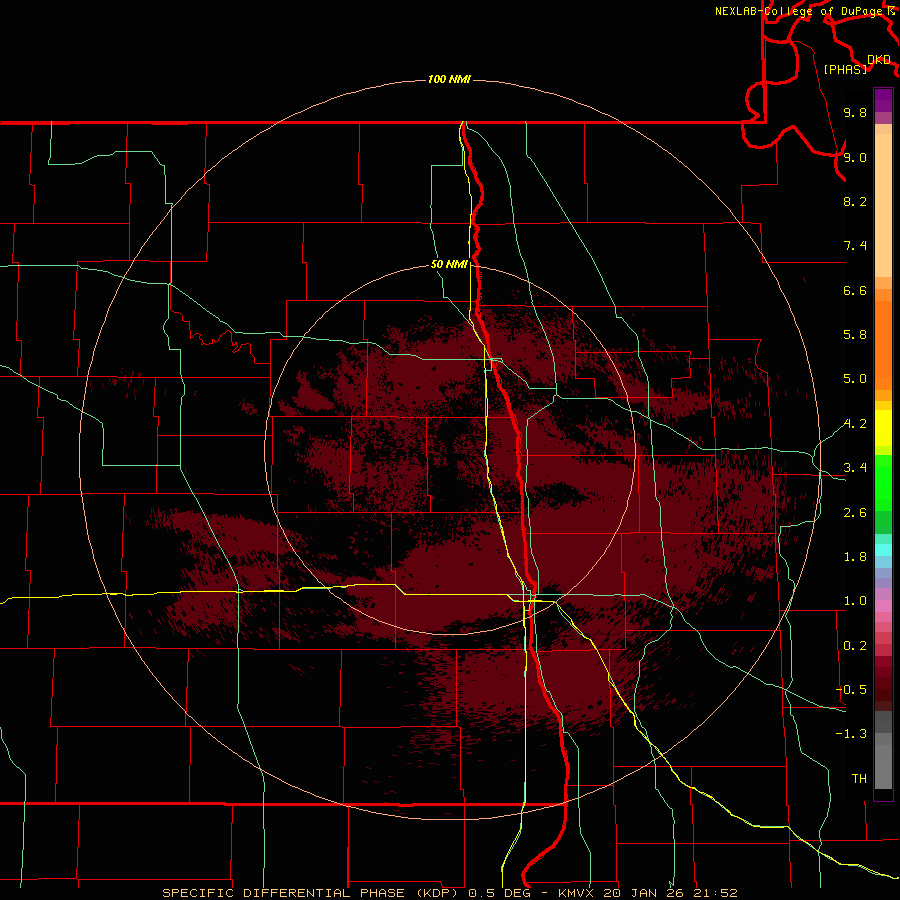Click the 5.8 scale value

click(x=855, y=335)
